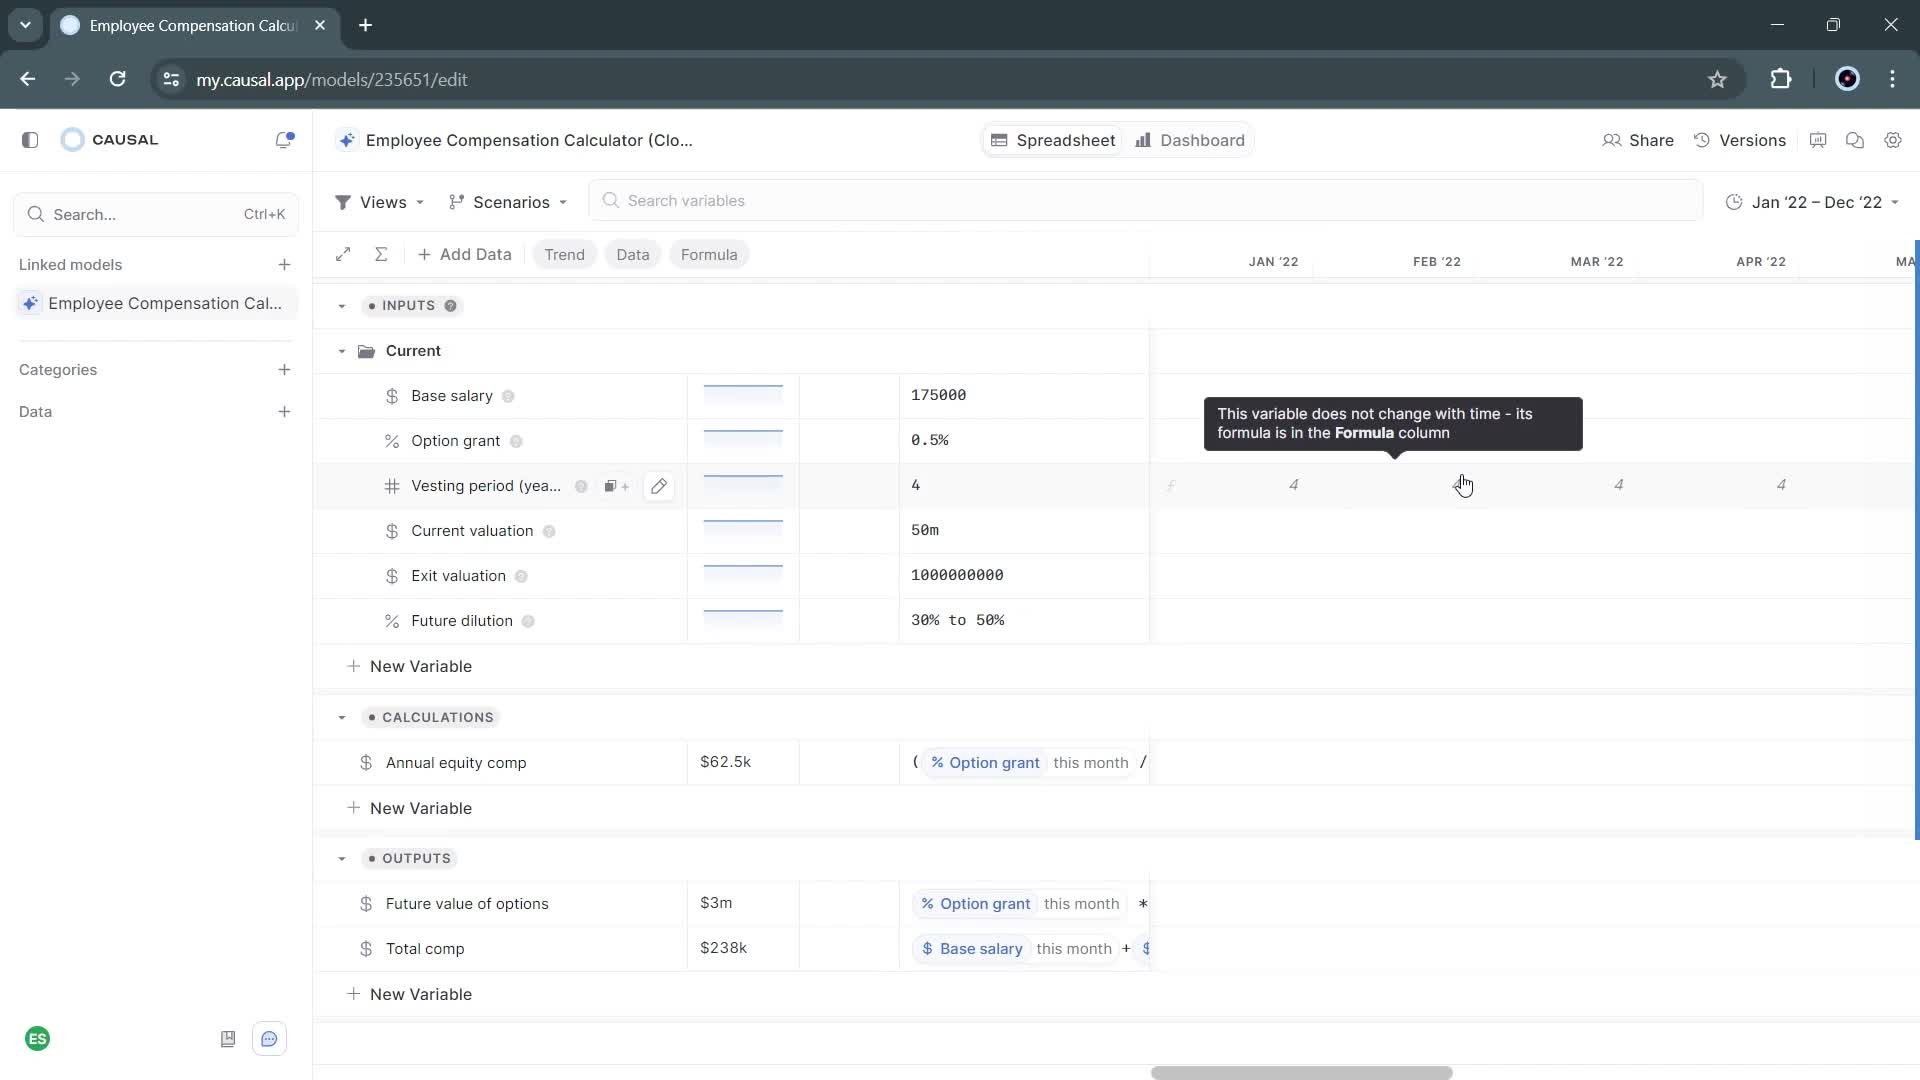Click the Dashboard tab icon

point(1143,140)
